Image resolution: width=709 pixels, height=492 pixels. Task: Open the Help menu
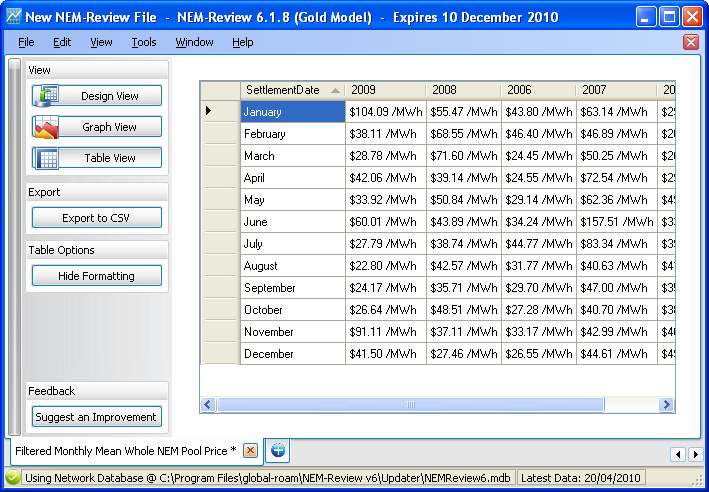[x=243, y=42]
